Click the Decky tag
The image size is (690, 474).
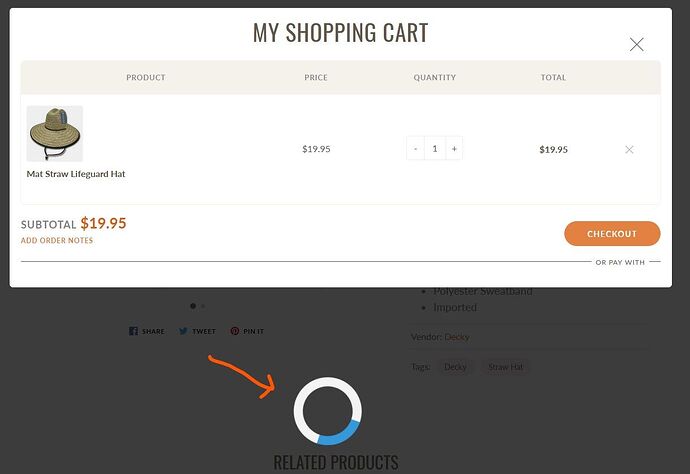[x=455, y=367]
